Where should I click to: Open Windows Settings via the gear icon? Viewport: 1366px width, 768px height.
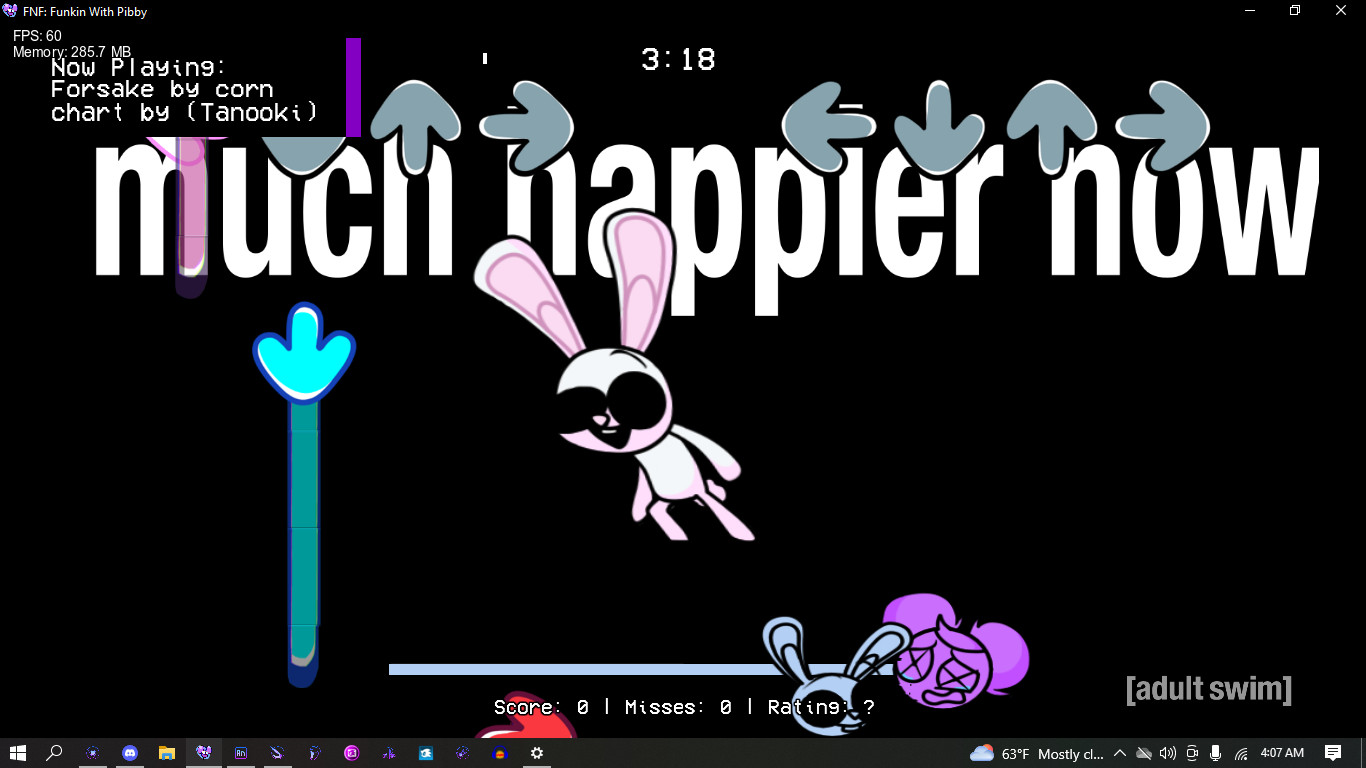click(x=537, y=754)
